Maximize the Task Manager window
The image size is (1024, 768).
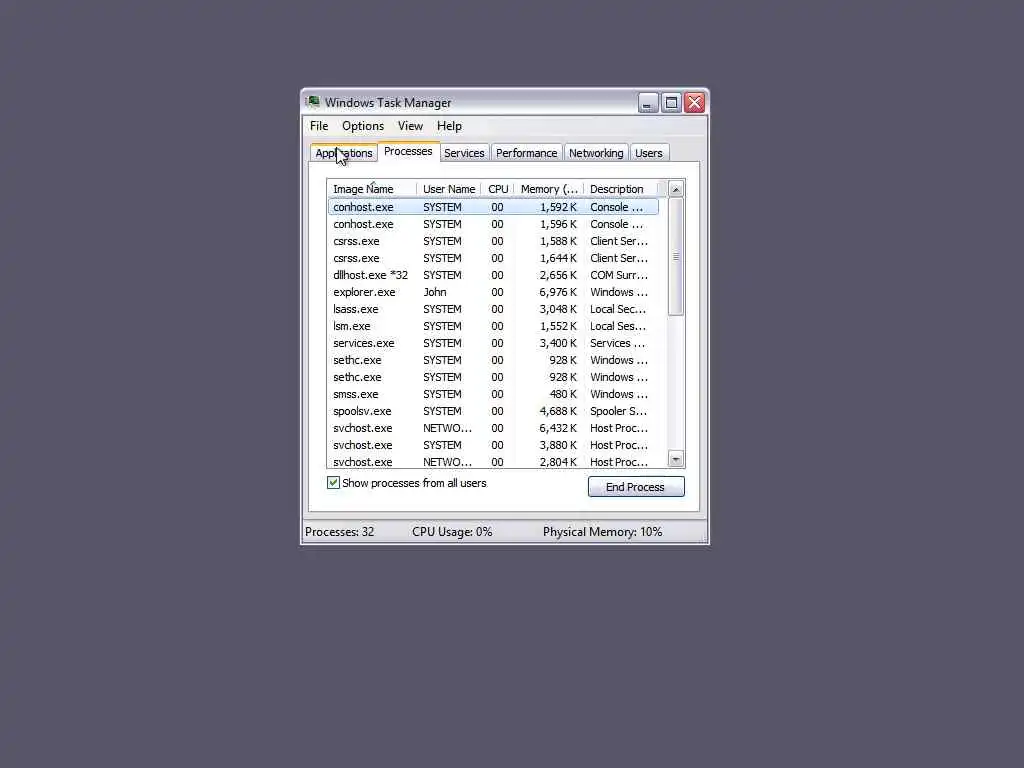pos(671,103)
